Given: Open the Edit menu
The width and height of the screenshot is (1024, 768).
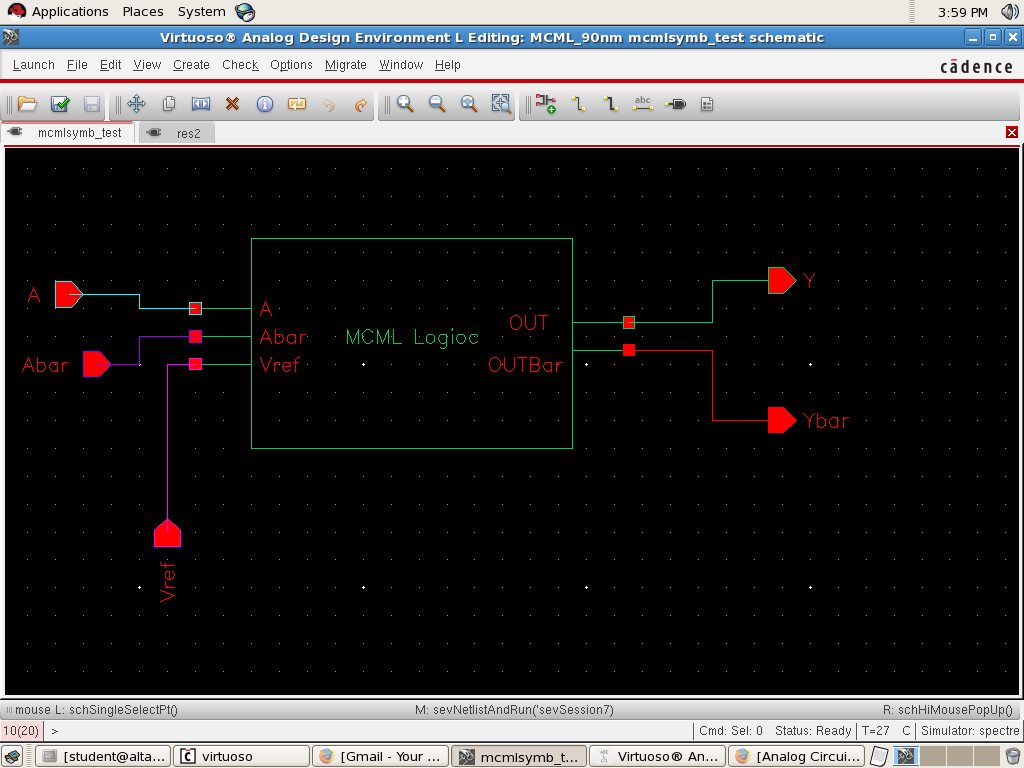Looking at the screenshot, I should tap(110, 65).
